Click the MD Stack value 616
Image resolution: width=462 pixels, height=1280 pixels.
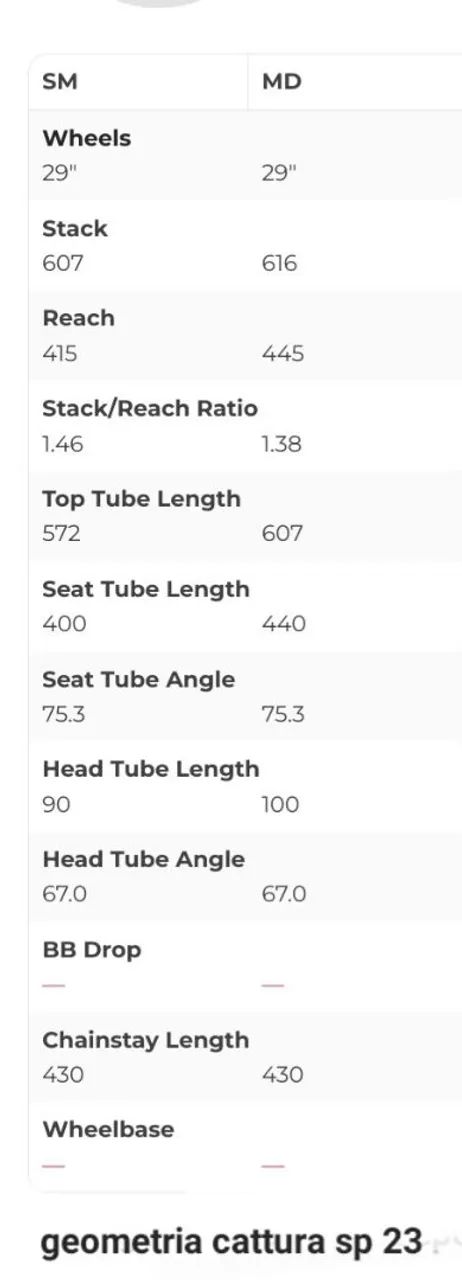(279, 264)
